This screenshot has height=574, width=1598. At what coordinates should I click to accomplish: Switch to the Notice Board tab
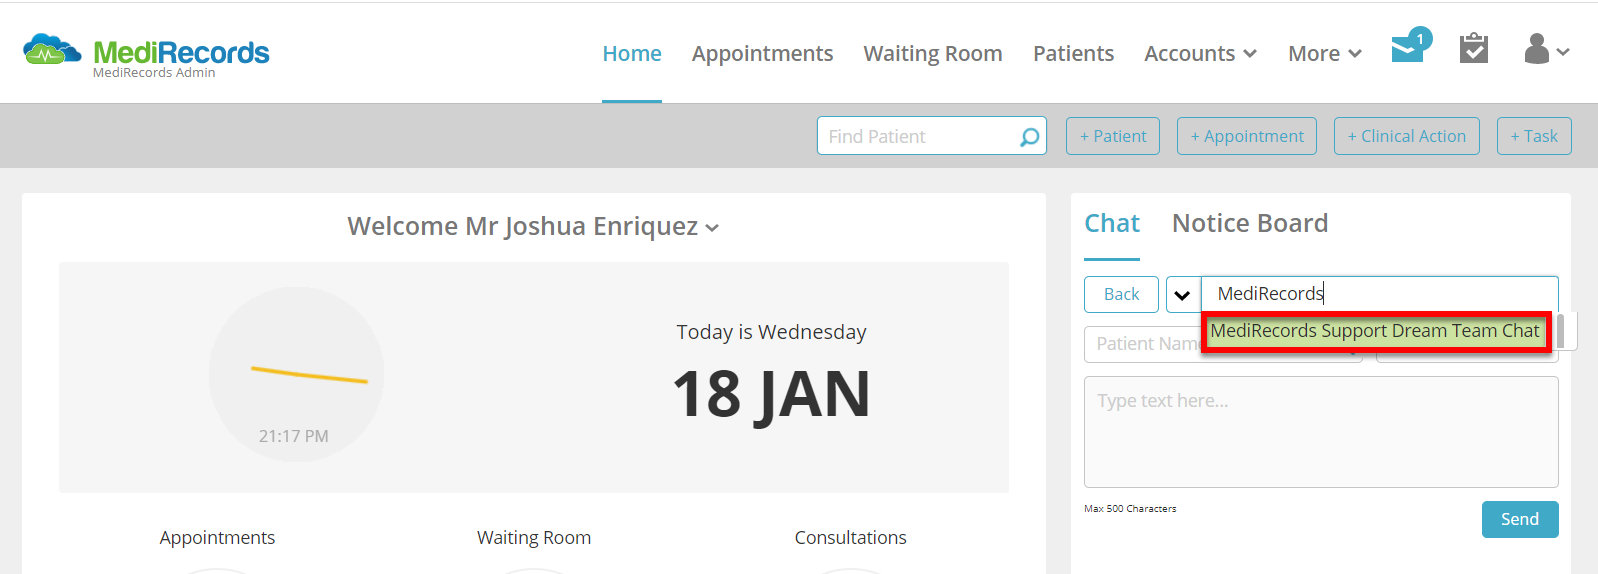pos(1250,223)
